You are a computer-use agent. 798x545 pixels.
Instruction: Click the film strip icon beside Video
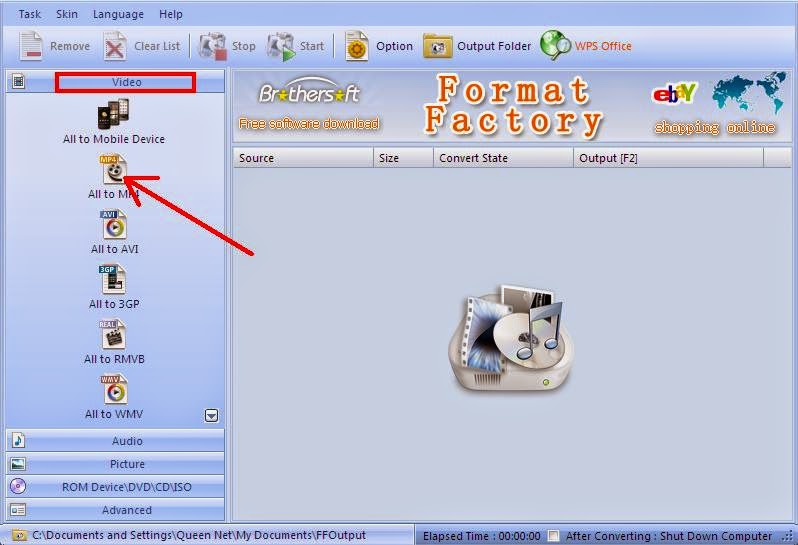[x=18, y=81]
